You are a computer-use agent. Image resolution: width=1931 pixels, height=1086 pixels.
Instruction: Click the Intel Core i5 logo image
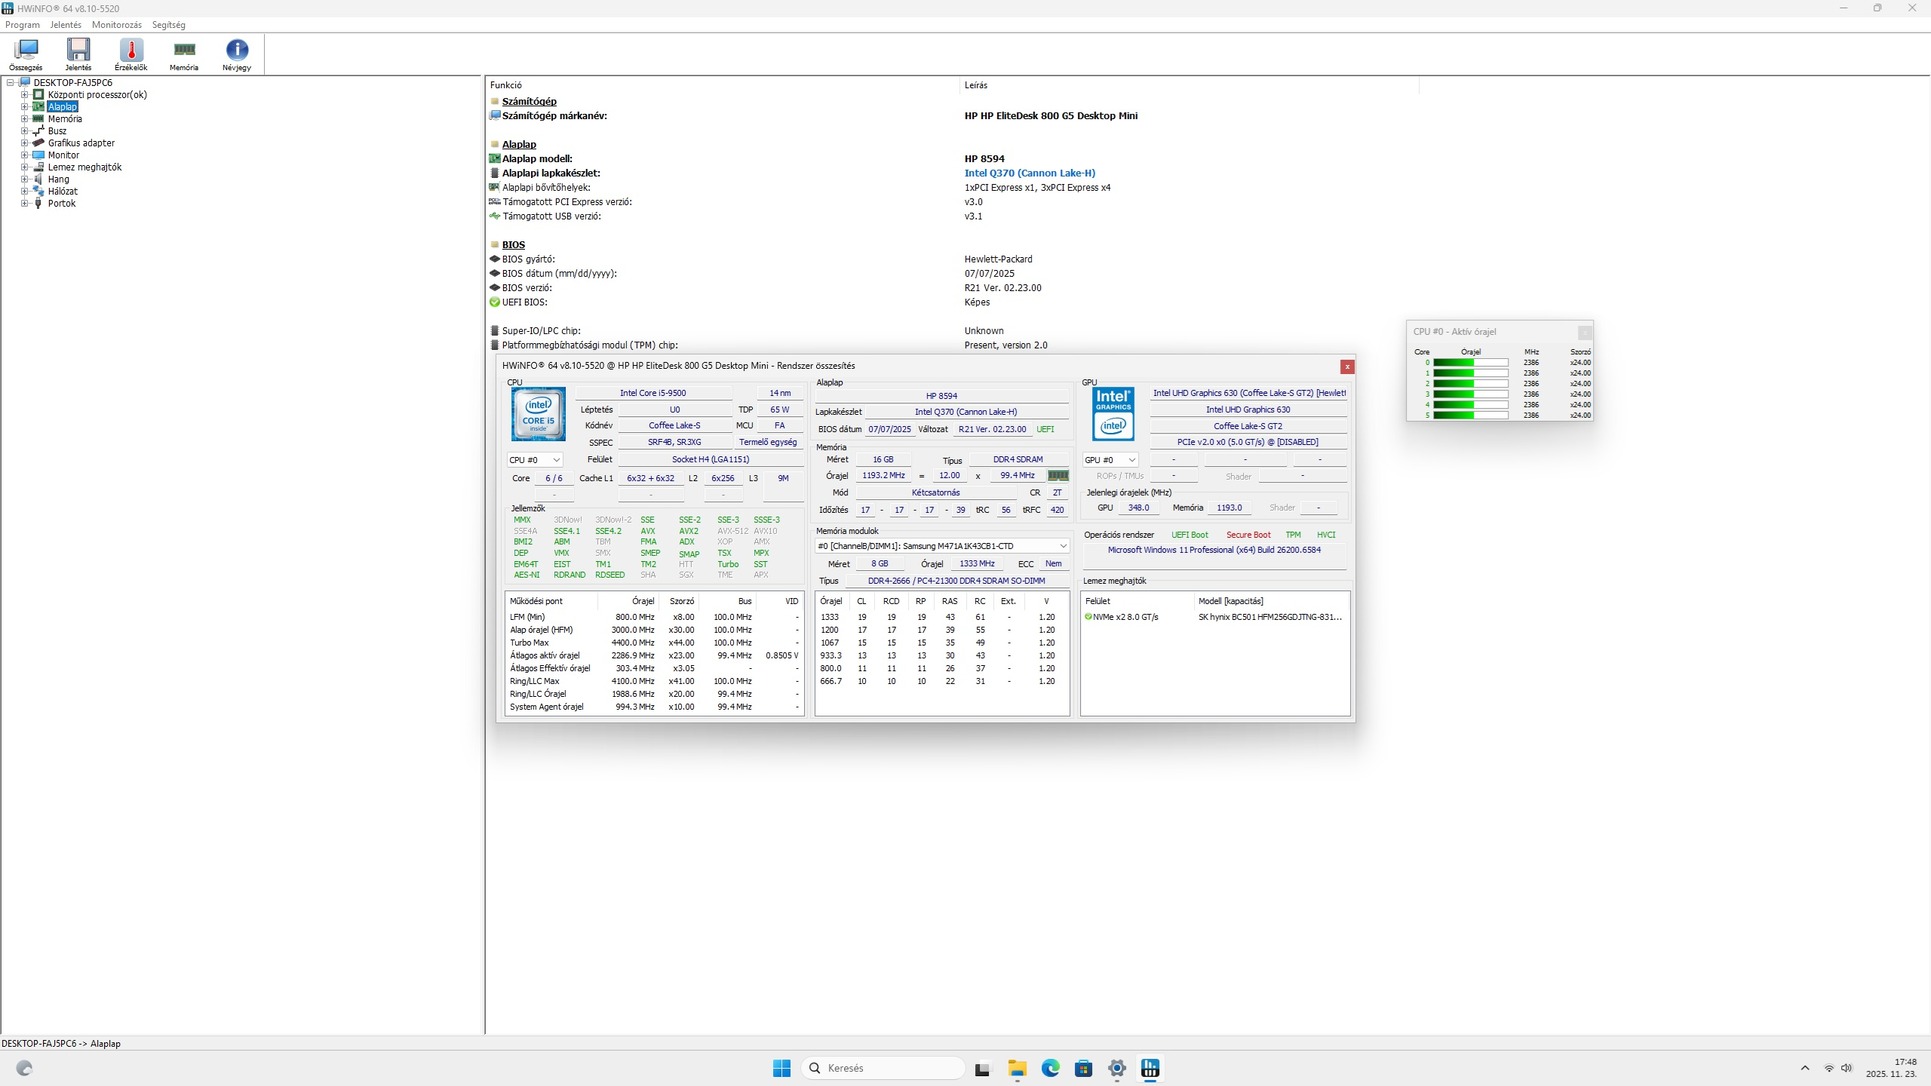tap(538, 414)
